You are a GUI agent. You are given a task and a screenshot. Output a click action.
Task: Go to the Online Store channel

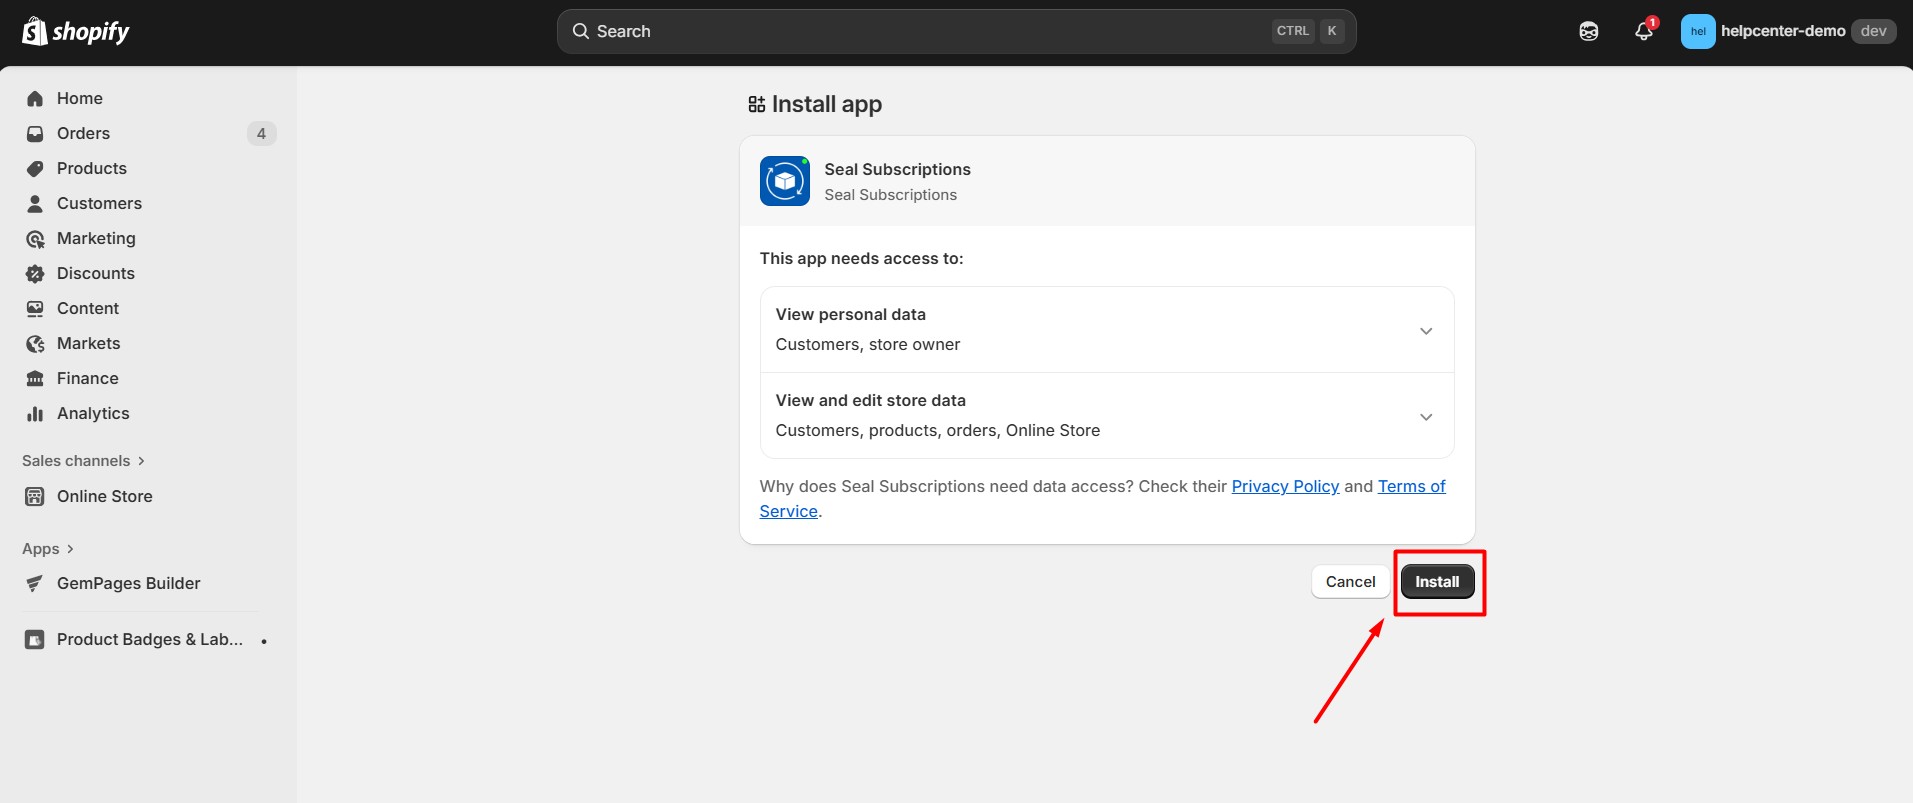pyautogui.click(x=104, y=496)
